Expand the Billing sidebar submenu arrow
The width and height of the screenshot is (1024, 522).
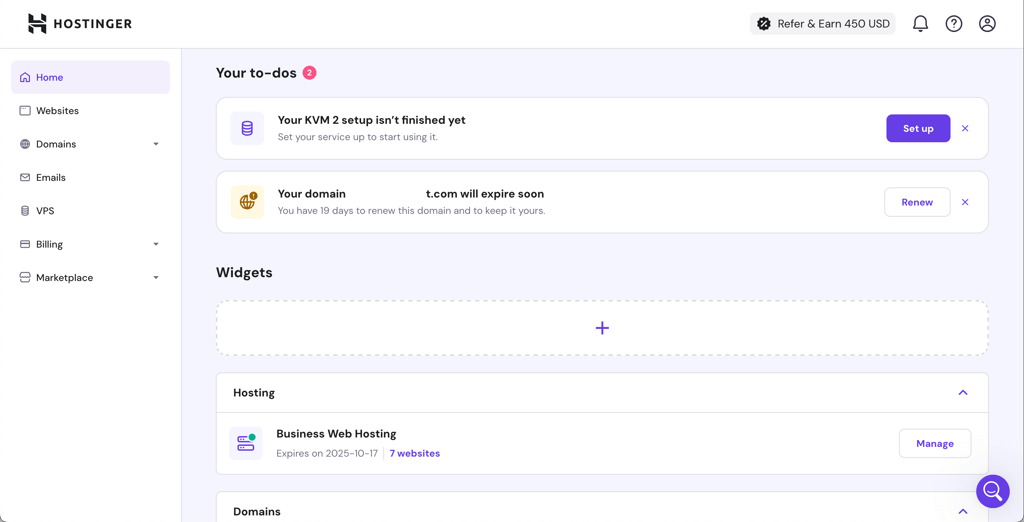coord(156,244)
